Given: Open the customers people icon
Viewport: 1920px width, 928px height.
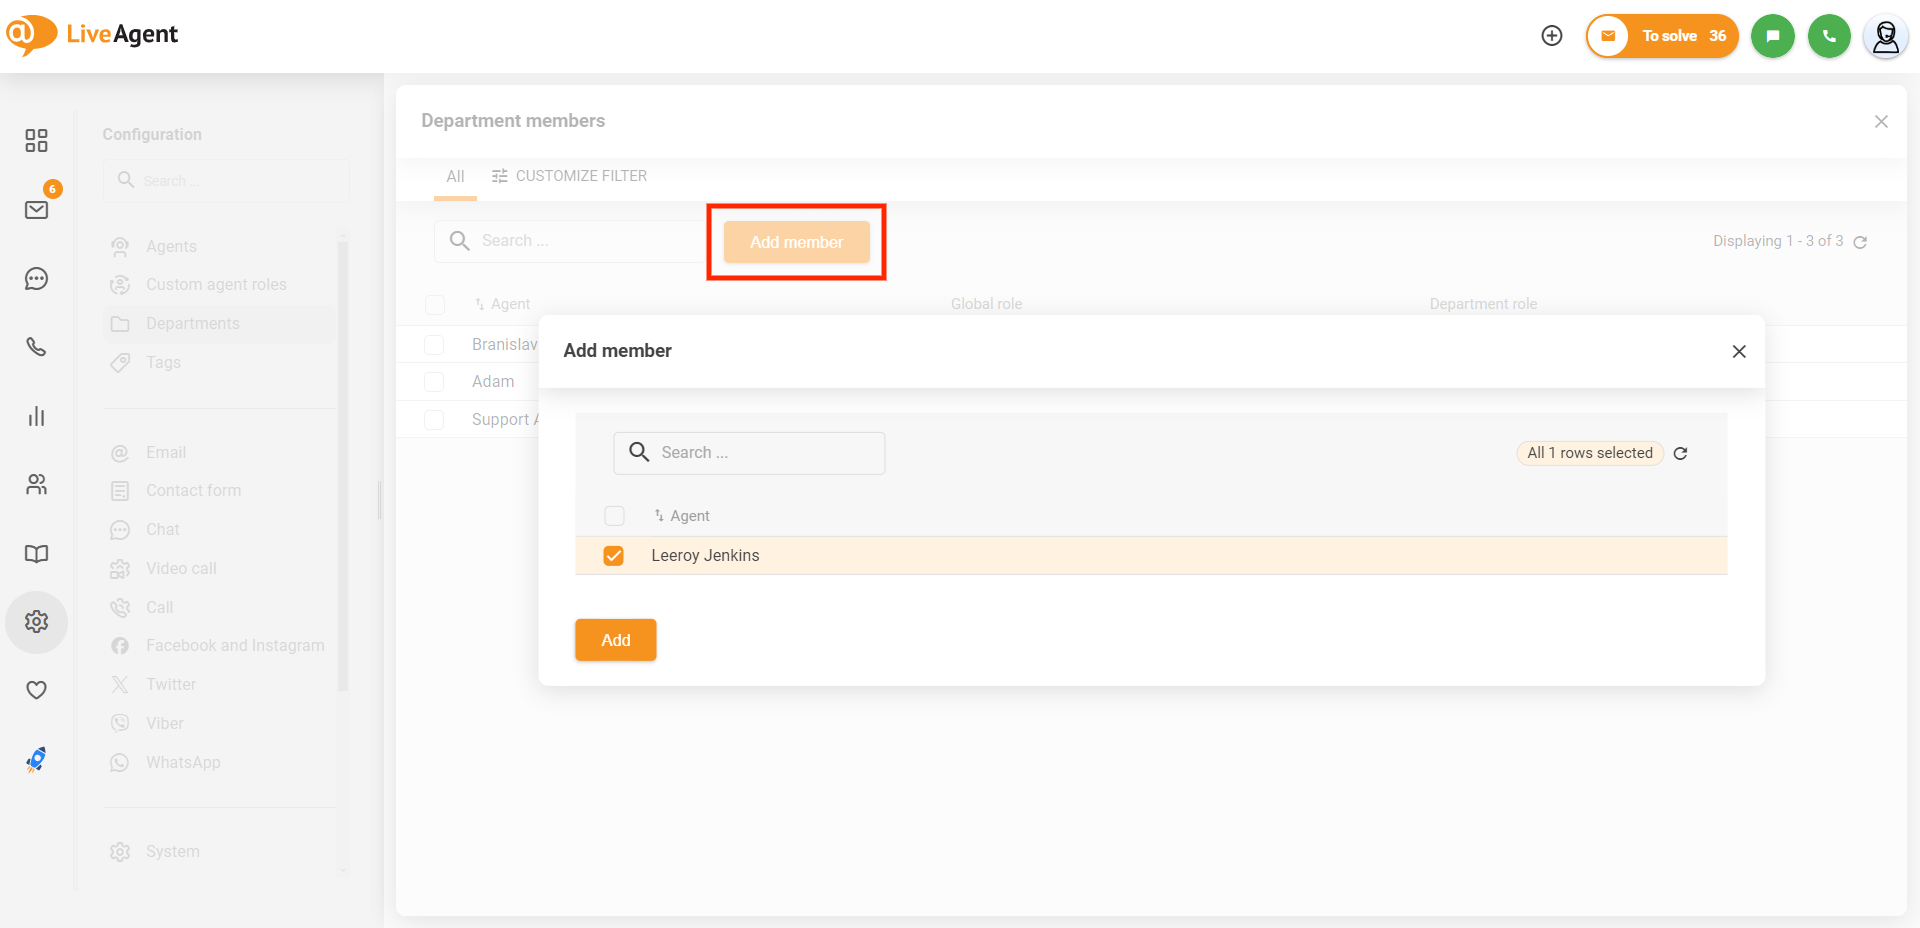Looking at the screenshot, I should [x=37, y=485].
